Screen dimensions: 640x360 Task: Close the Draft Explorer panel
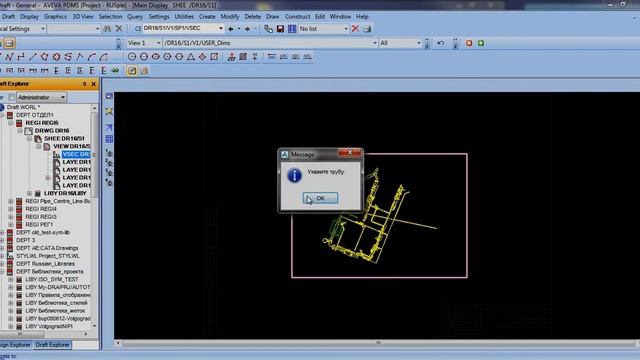click(93, 84)
